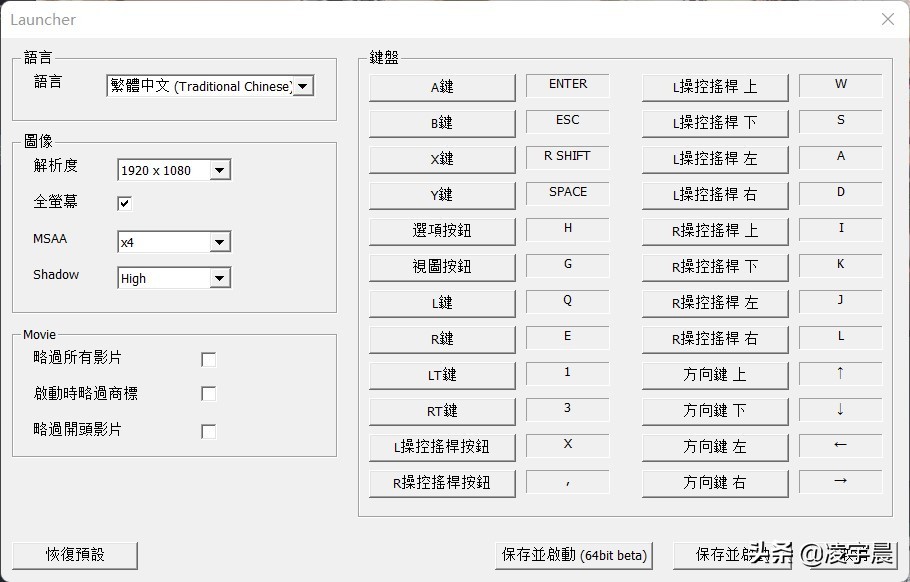This screenshot has width=910, height=582.
Task: Click the R SHIFT key assignment field
Action: 568,157
